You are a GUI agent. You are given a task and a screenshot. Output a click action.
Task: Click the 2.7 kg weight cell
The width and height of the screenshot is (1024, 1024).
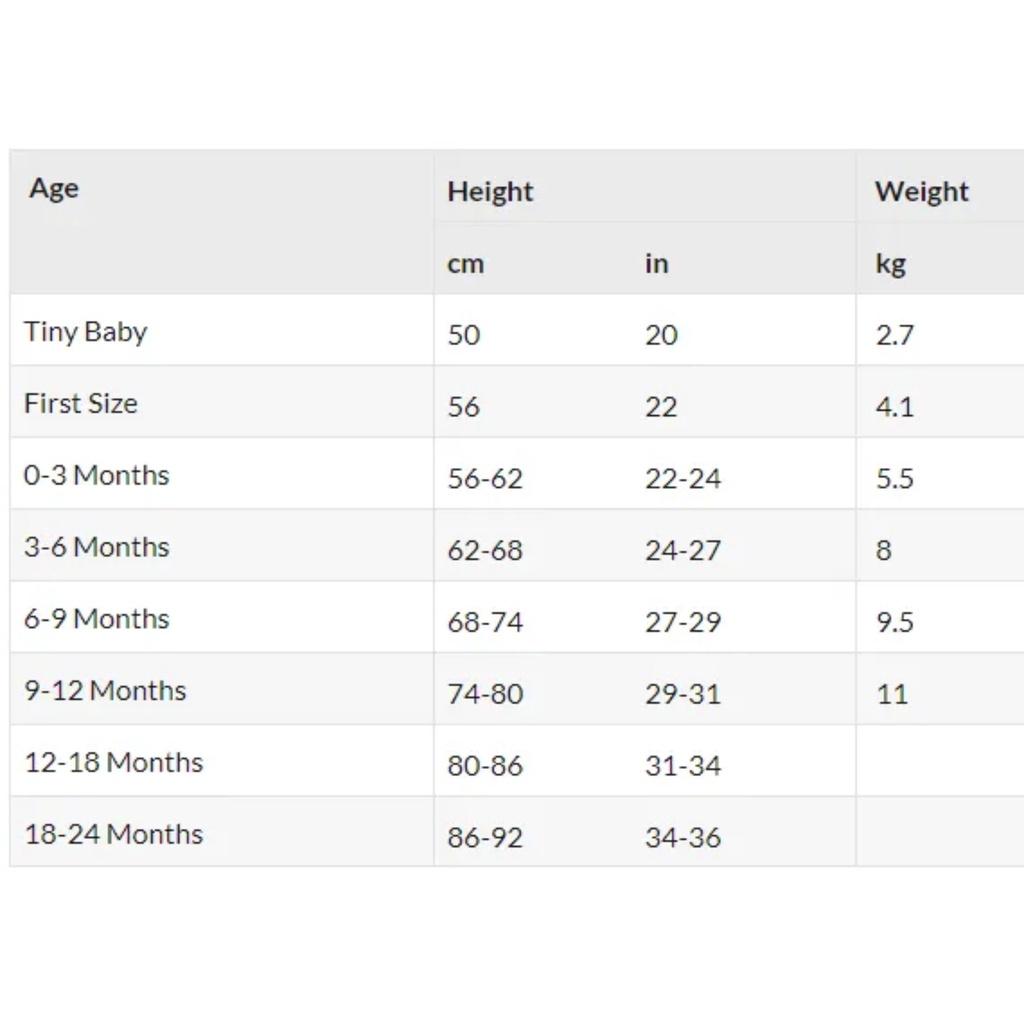895,335
